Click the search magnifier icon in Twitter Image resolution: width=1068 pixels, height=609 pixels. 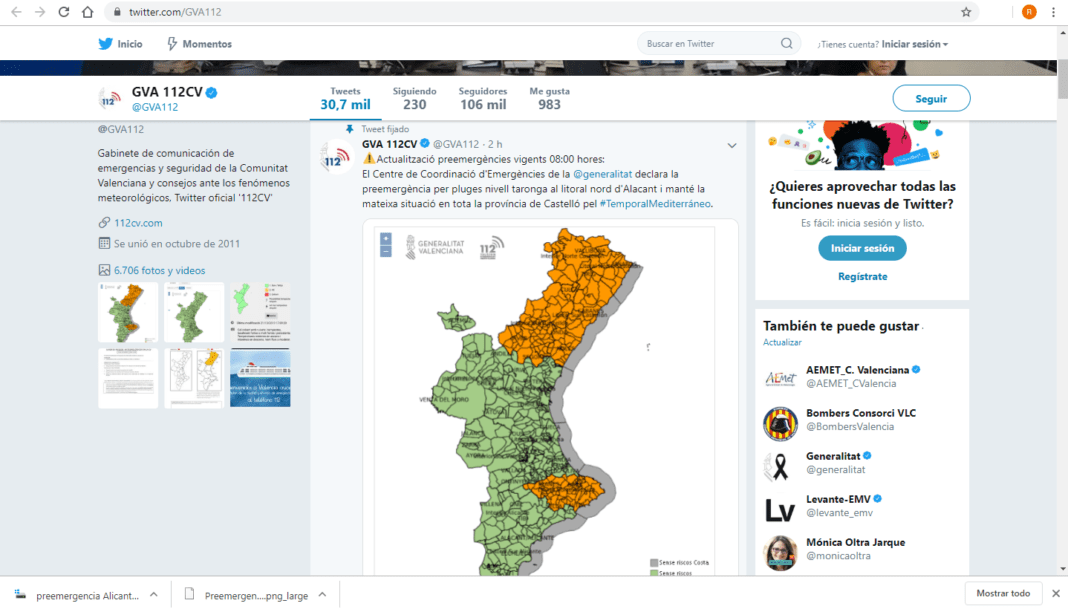pyautogui.click(x=787, y=44)
